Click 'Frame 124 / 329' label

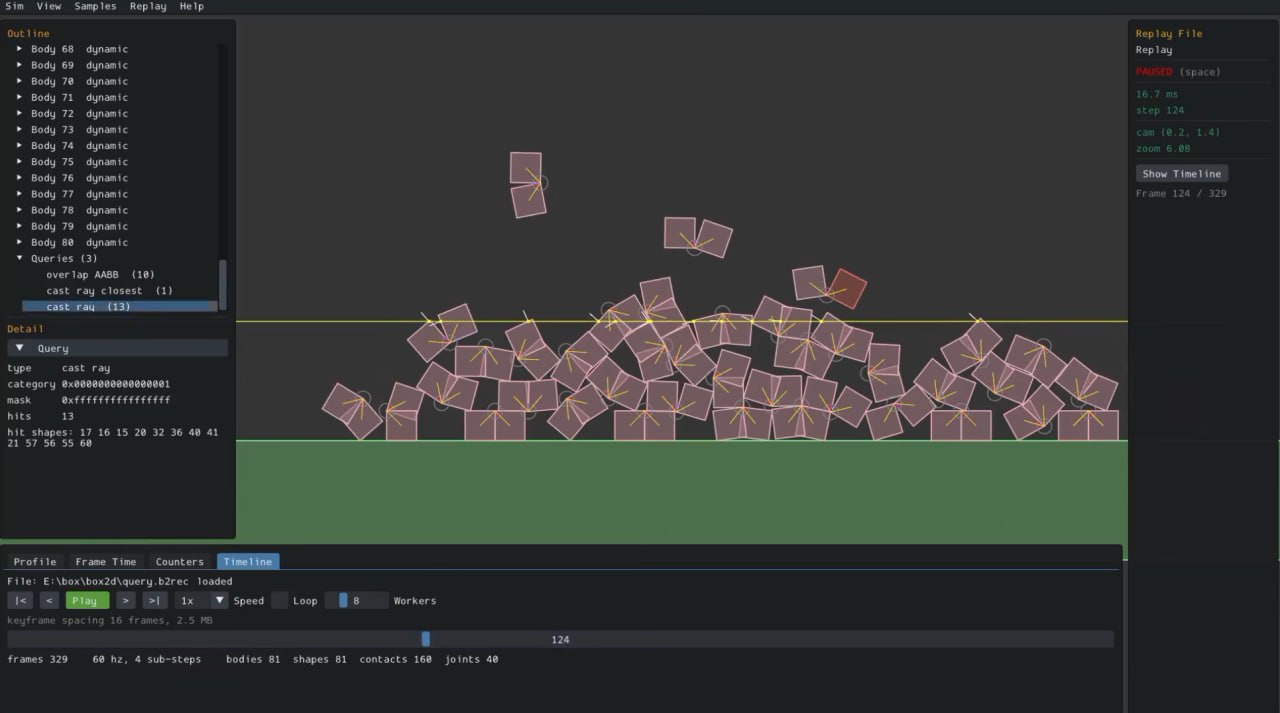(1181, 194)
